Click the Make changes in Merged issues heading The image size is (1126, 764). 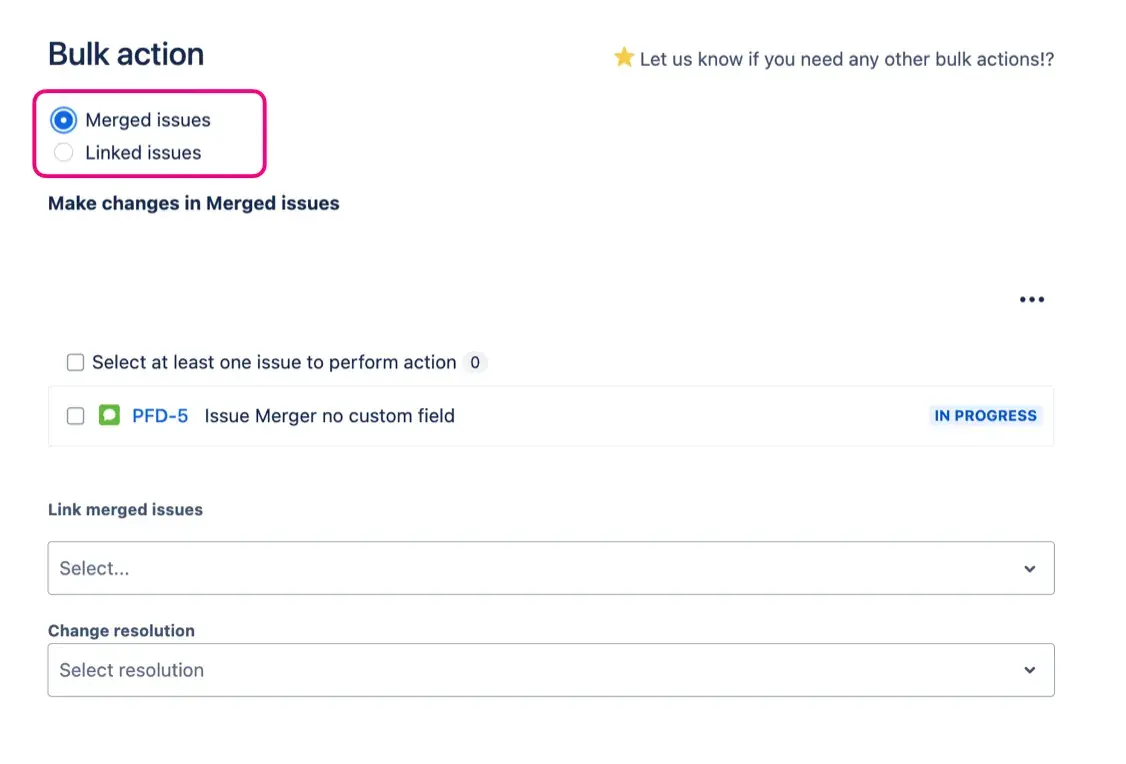click(x=193, y=203)
